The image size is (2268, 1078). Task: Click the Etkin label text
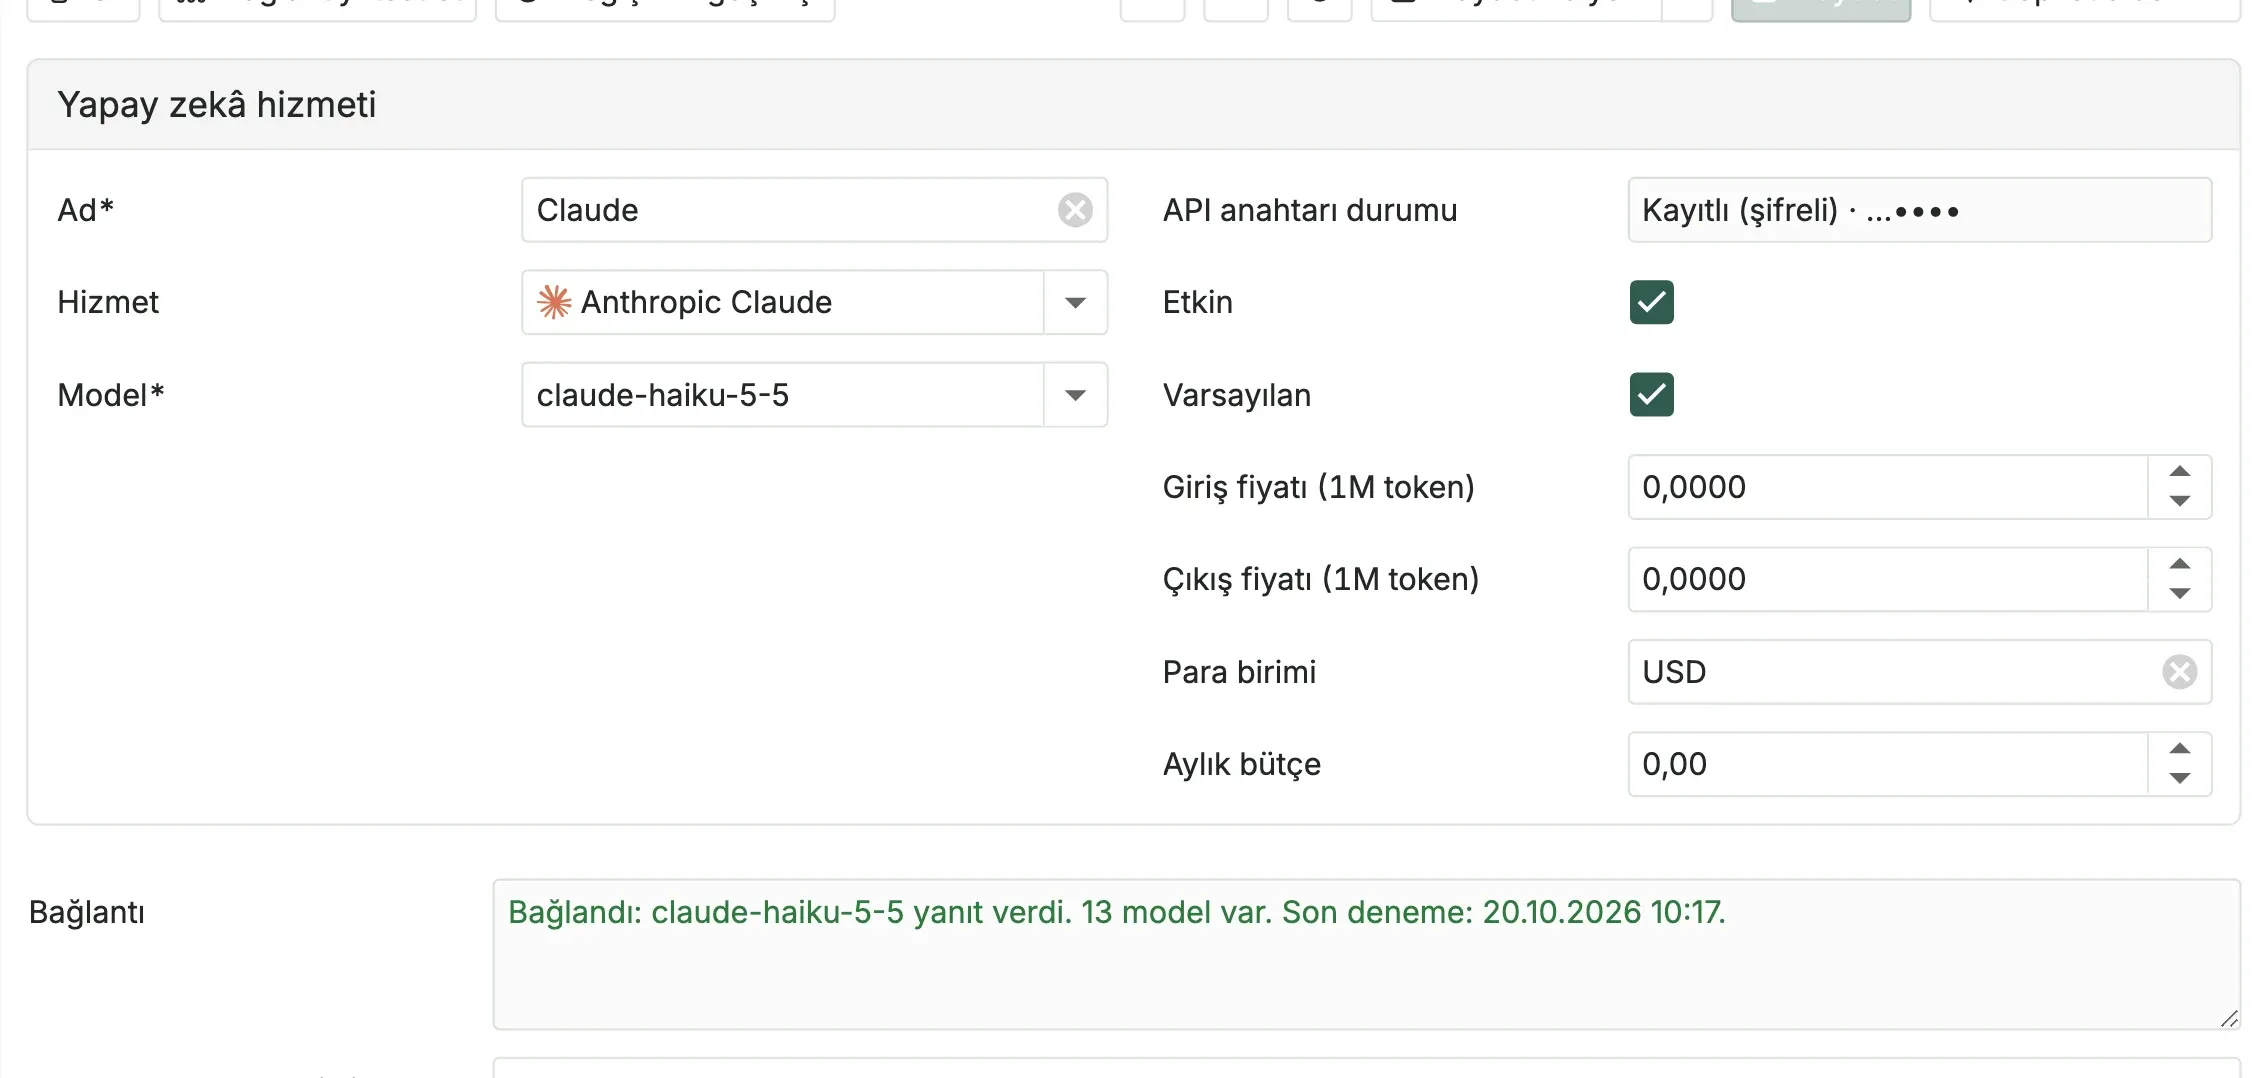tap(1197, 302)
